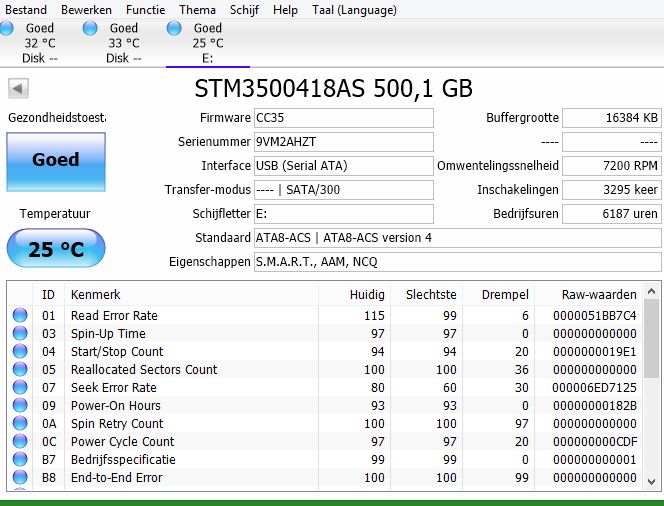Click the Standaard field ATA8-ACS
664x506 pixels.
click(457, 238)
